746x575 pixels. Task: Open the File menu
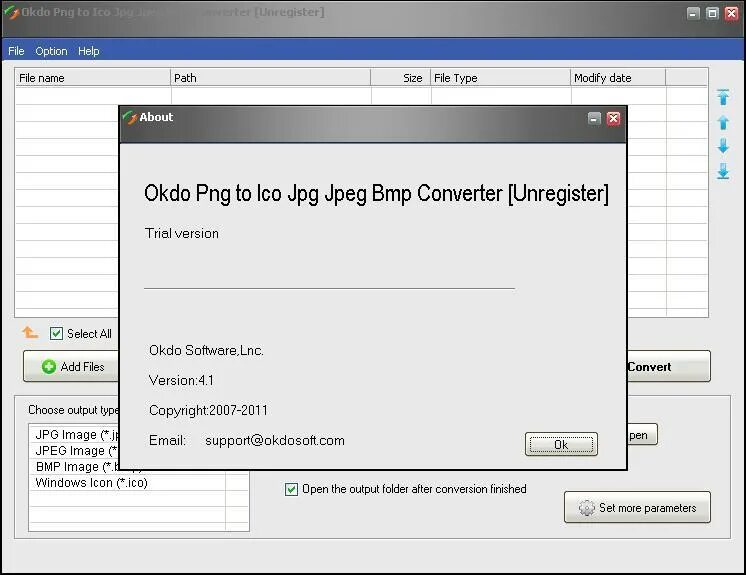[x=16, y=51]
